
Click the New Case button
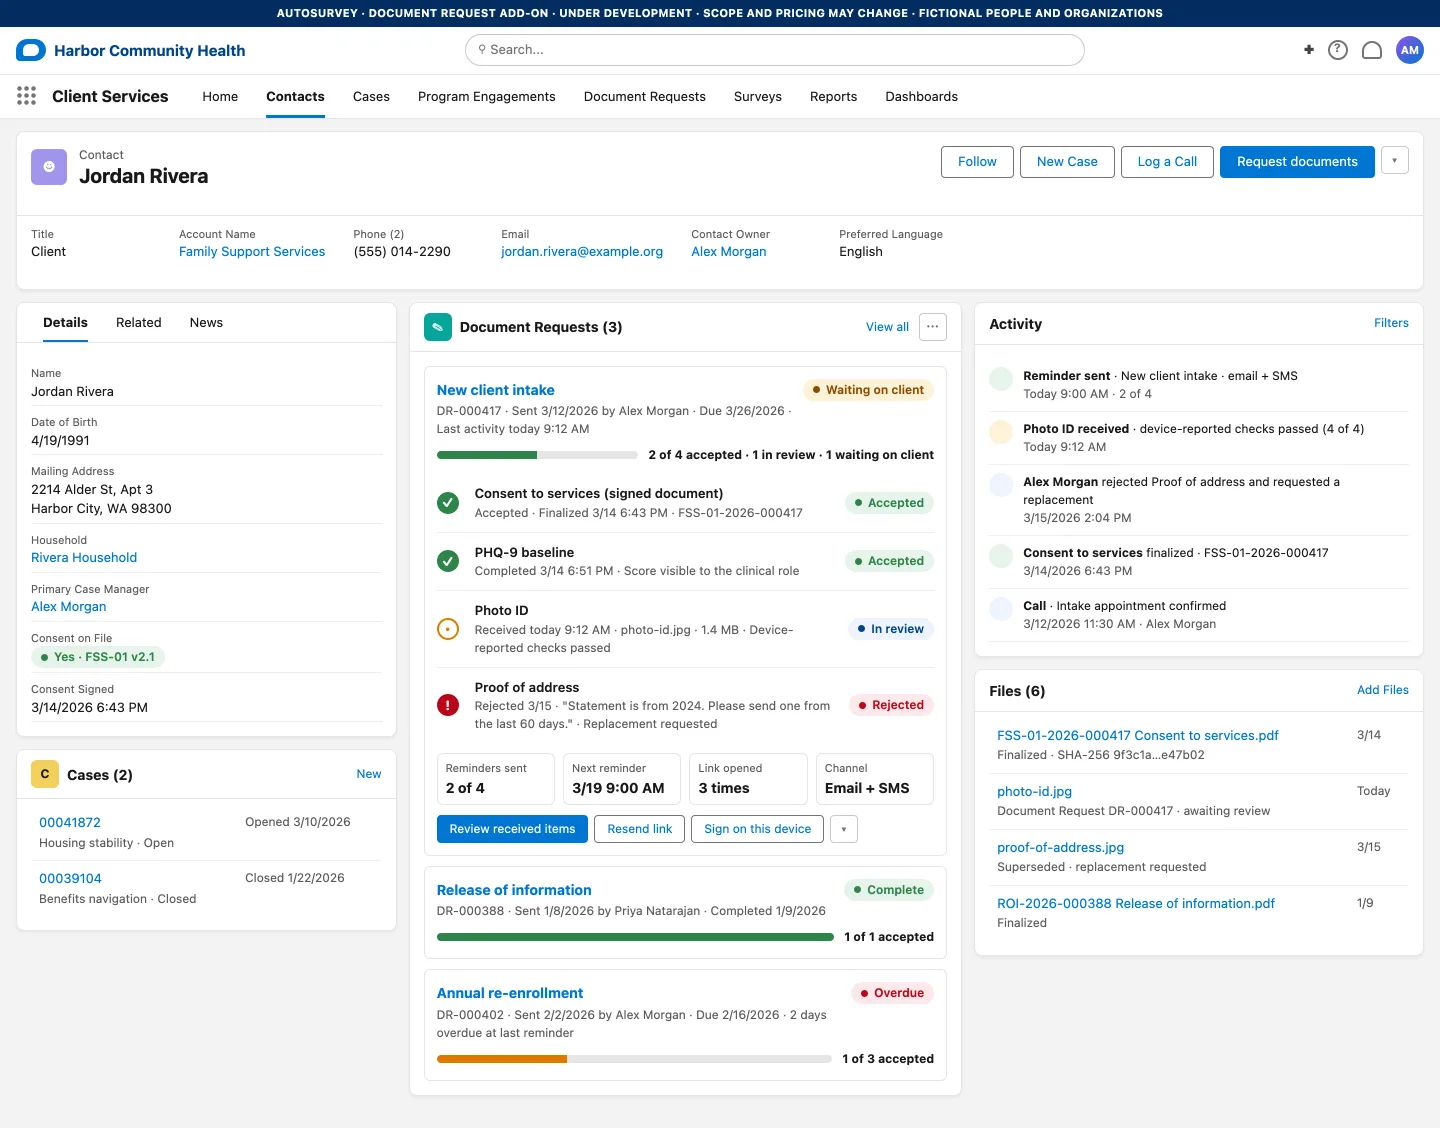coord(1067,162)
